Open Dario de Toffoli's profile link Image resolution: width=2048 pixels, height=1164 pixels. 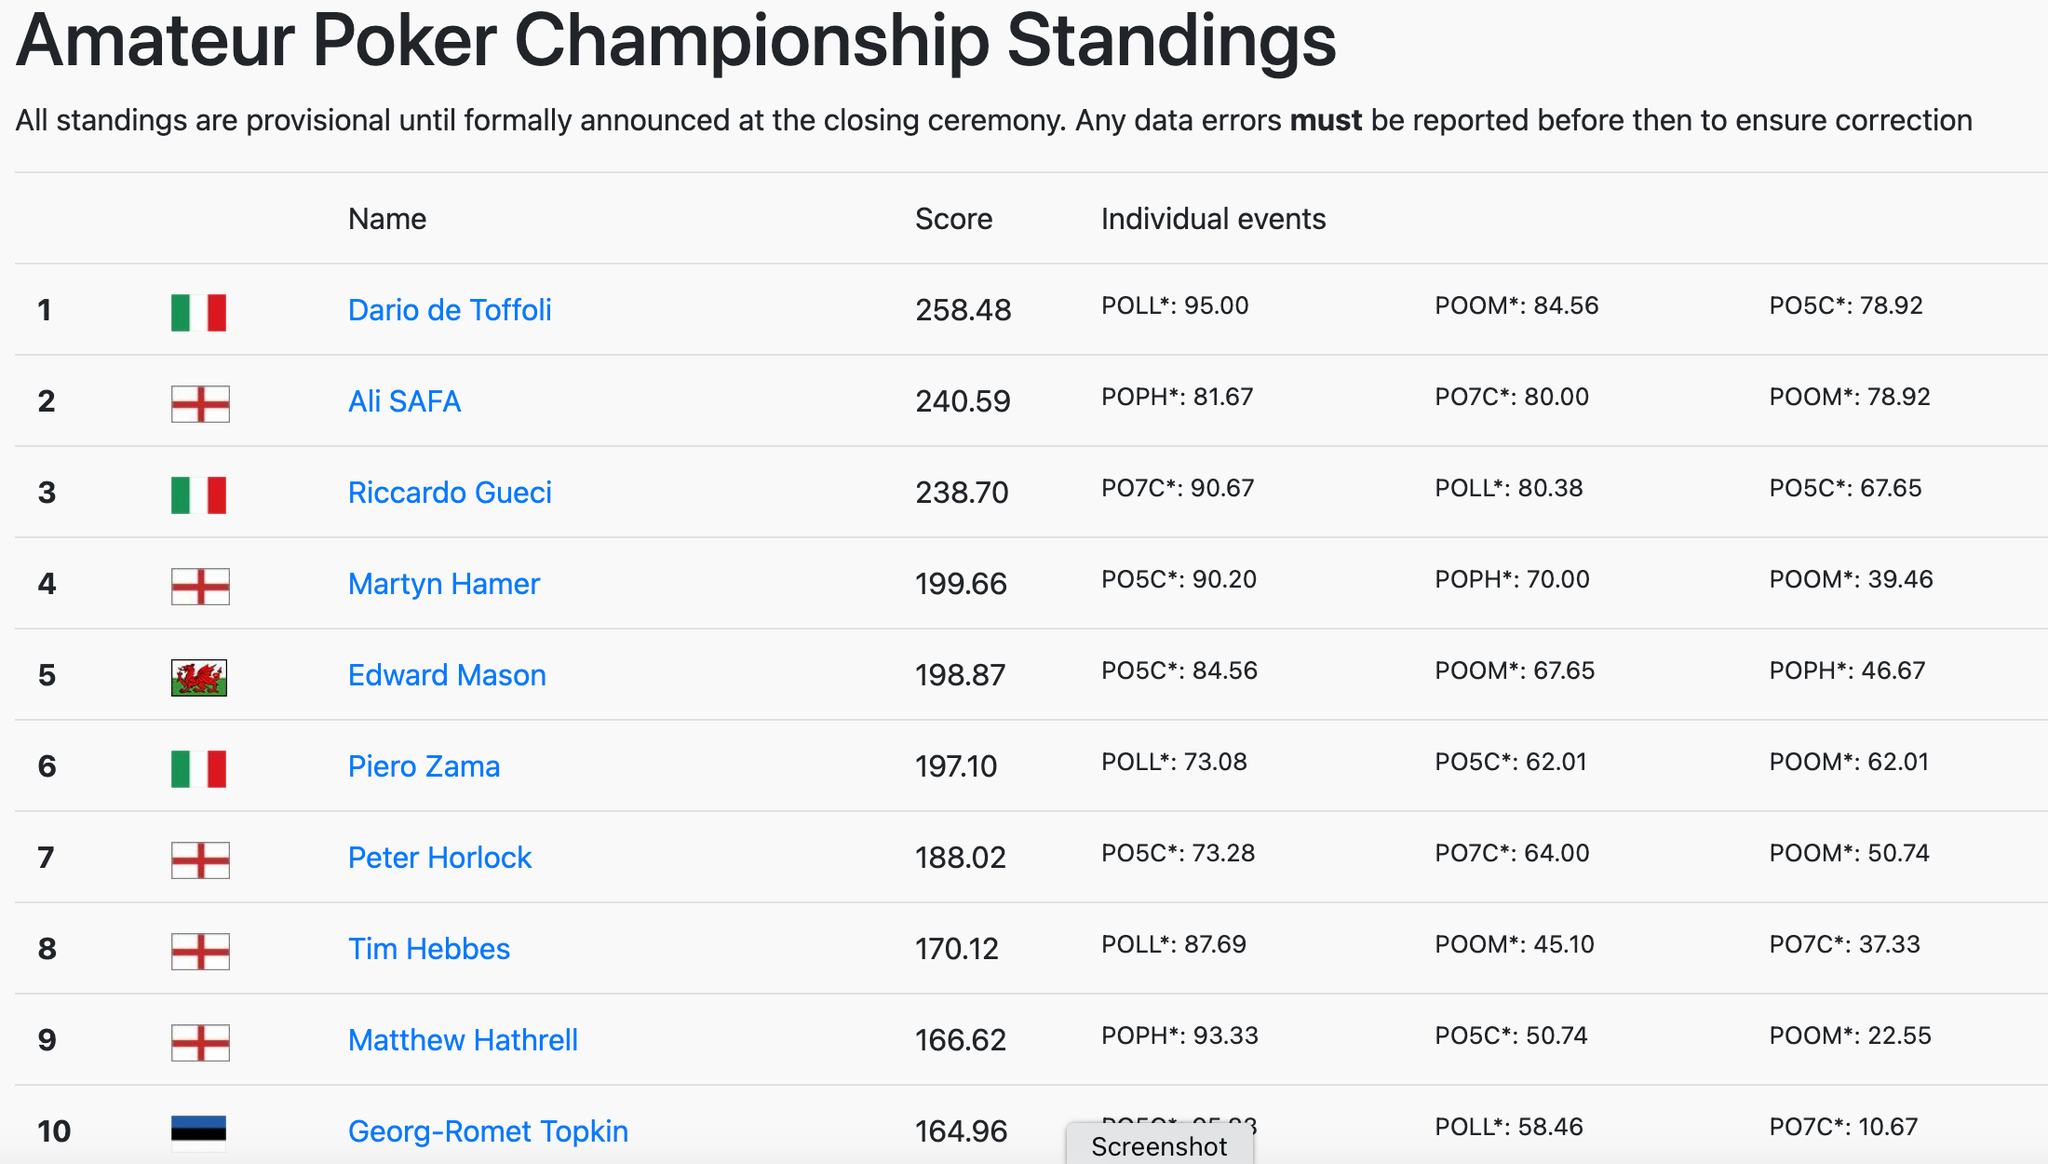pyautogui.click(x=449, y=310)
